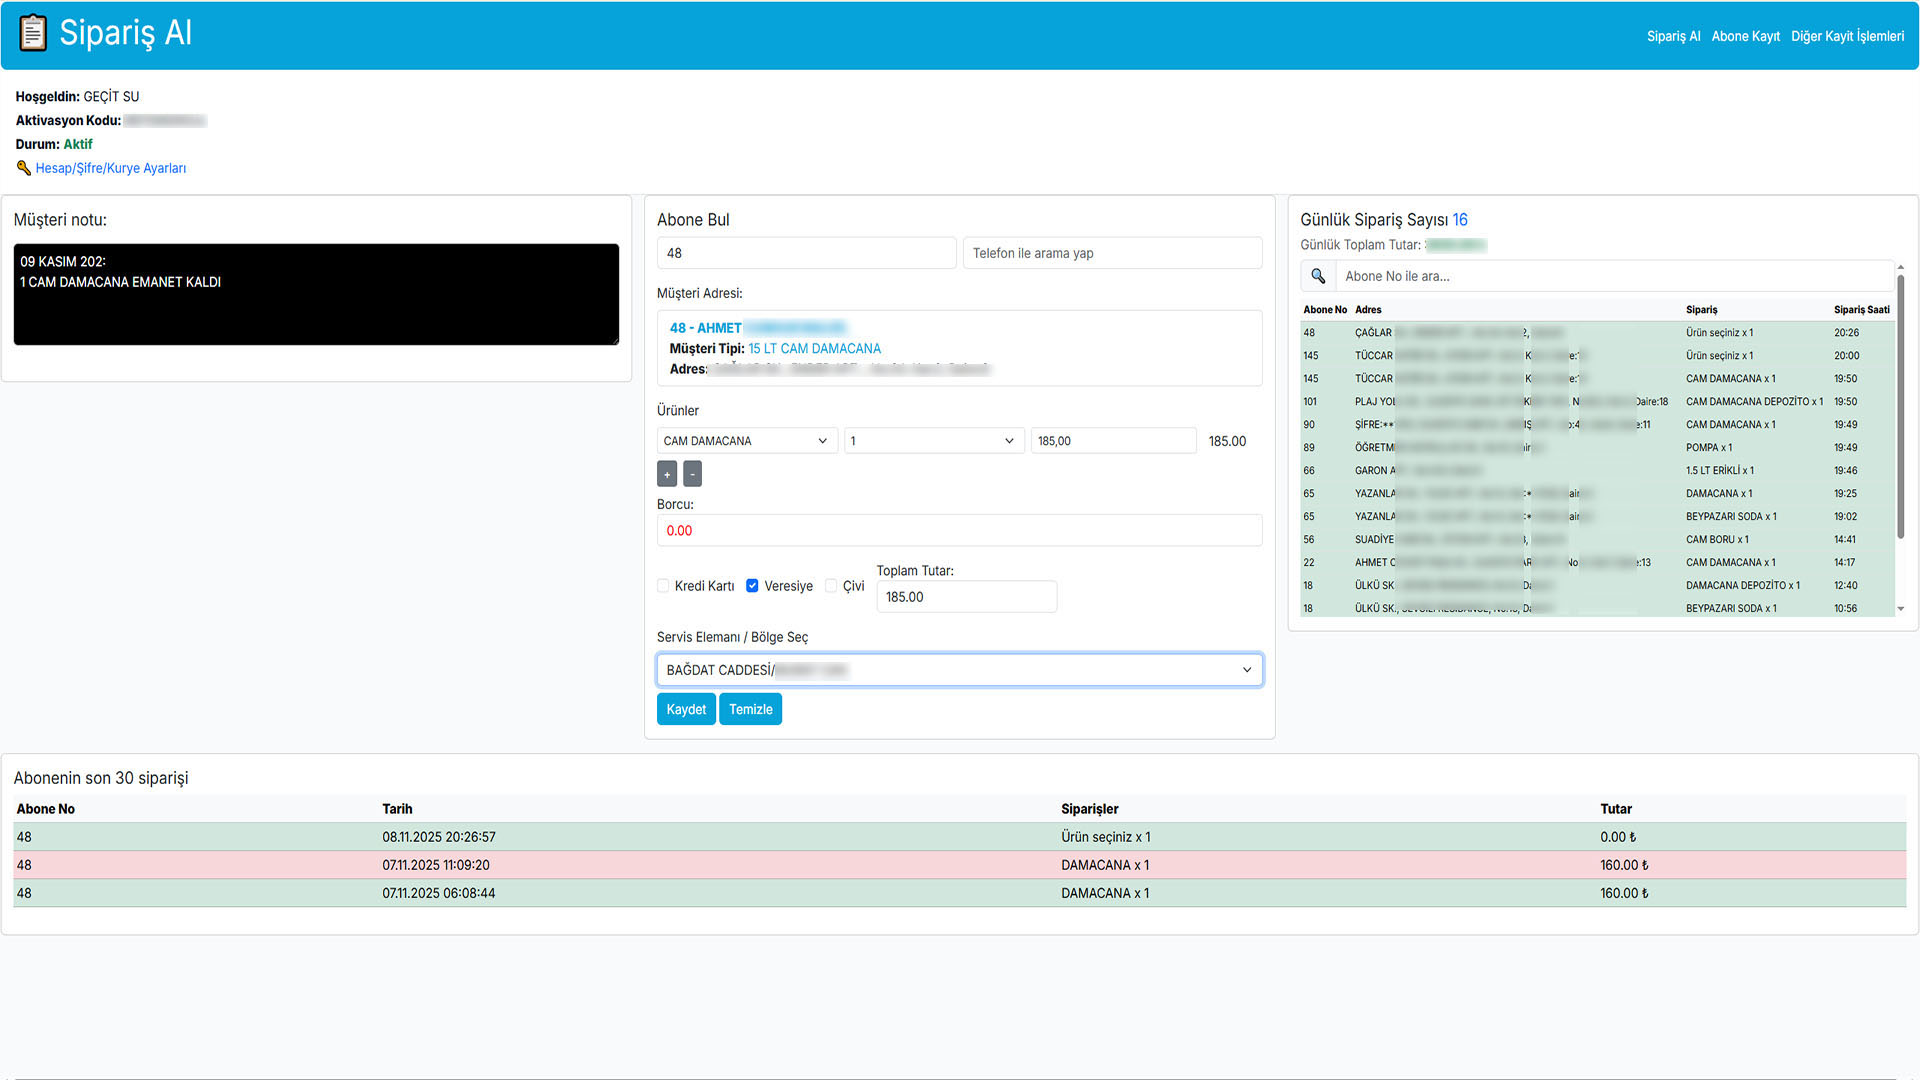
Task: Click the black Müşteri notu text area
Action: 316,294
